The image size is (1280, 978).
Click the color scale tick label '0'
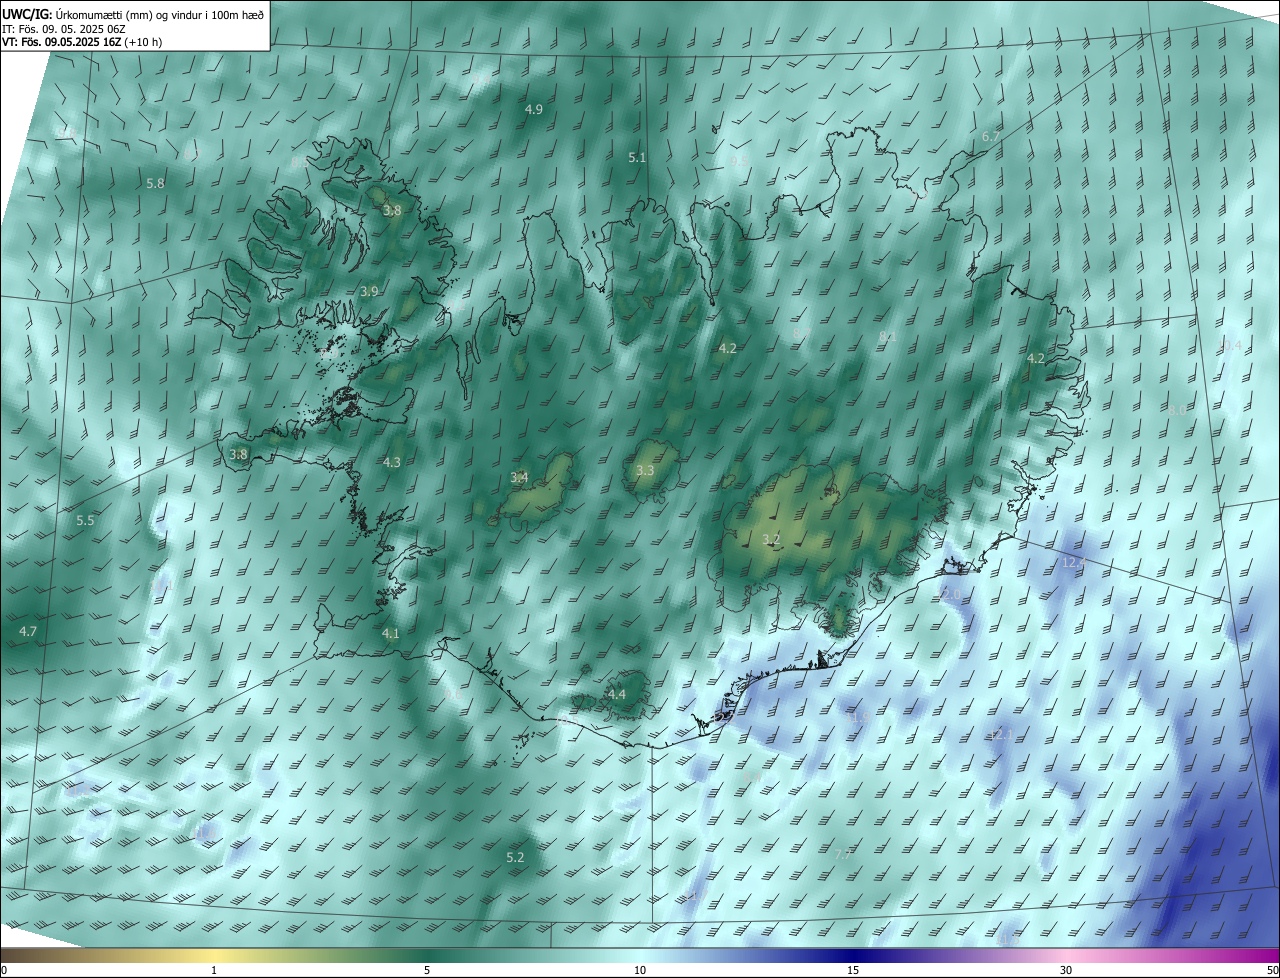tap(4, 970)
